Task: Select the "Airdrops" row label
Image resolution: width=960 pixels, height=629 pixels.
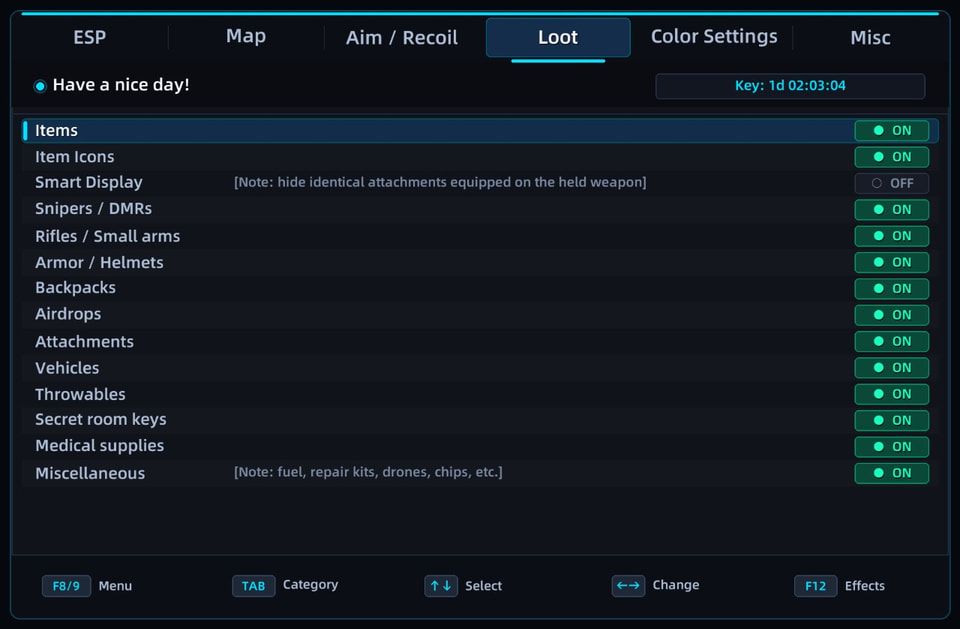Action: pos(68,314)
